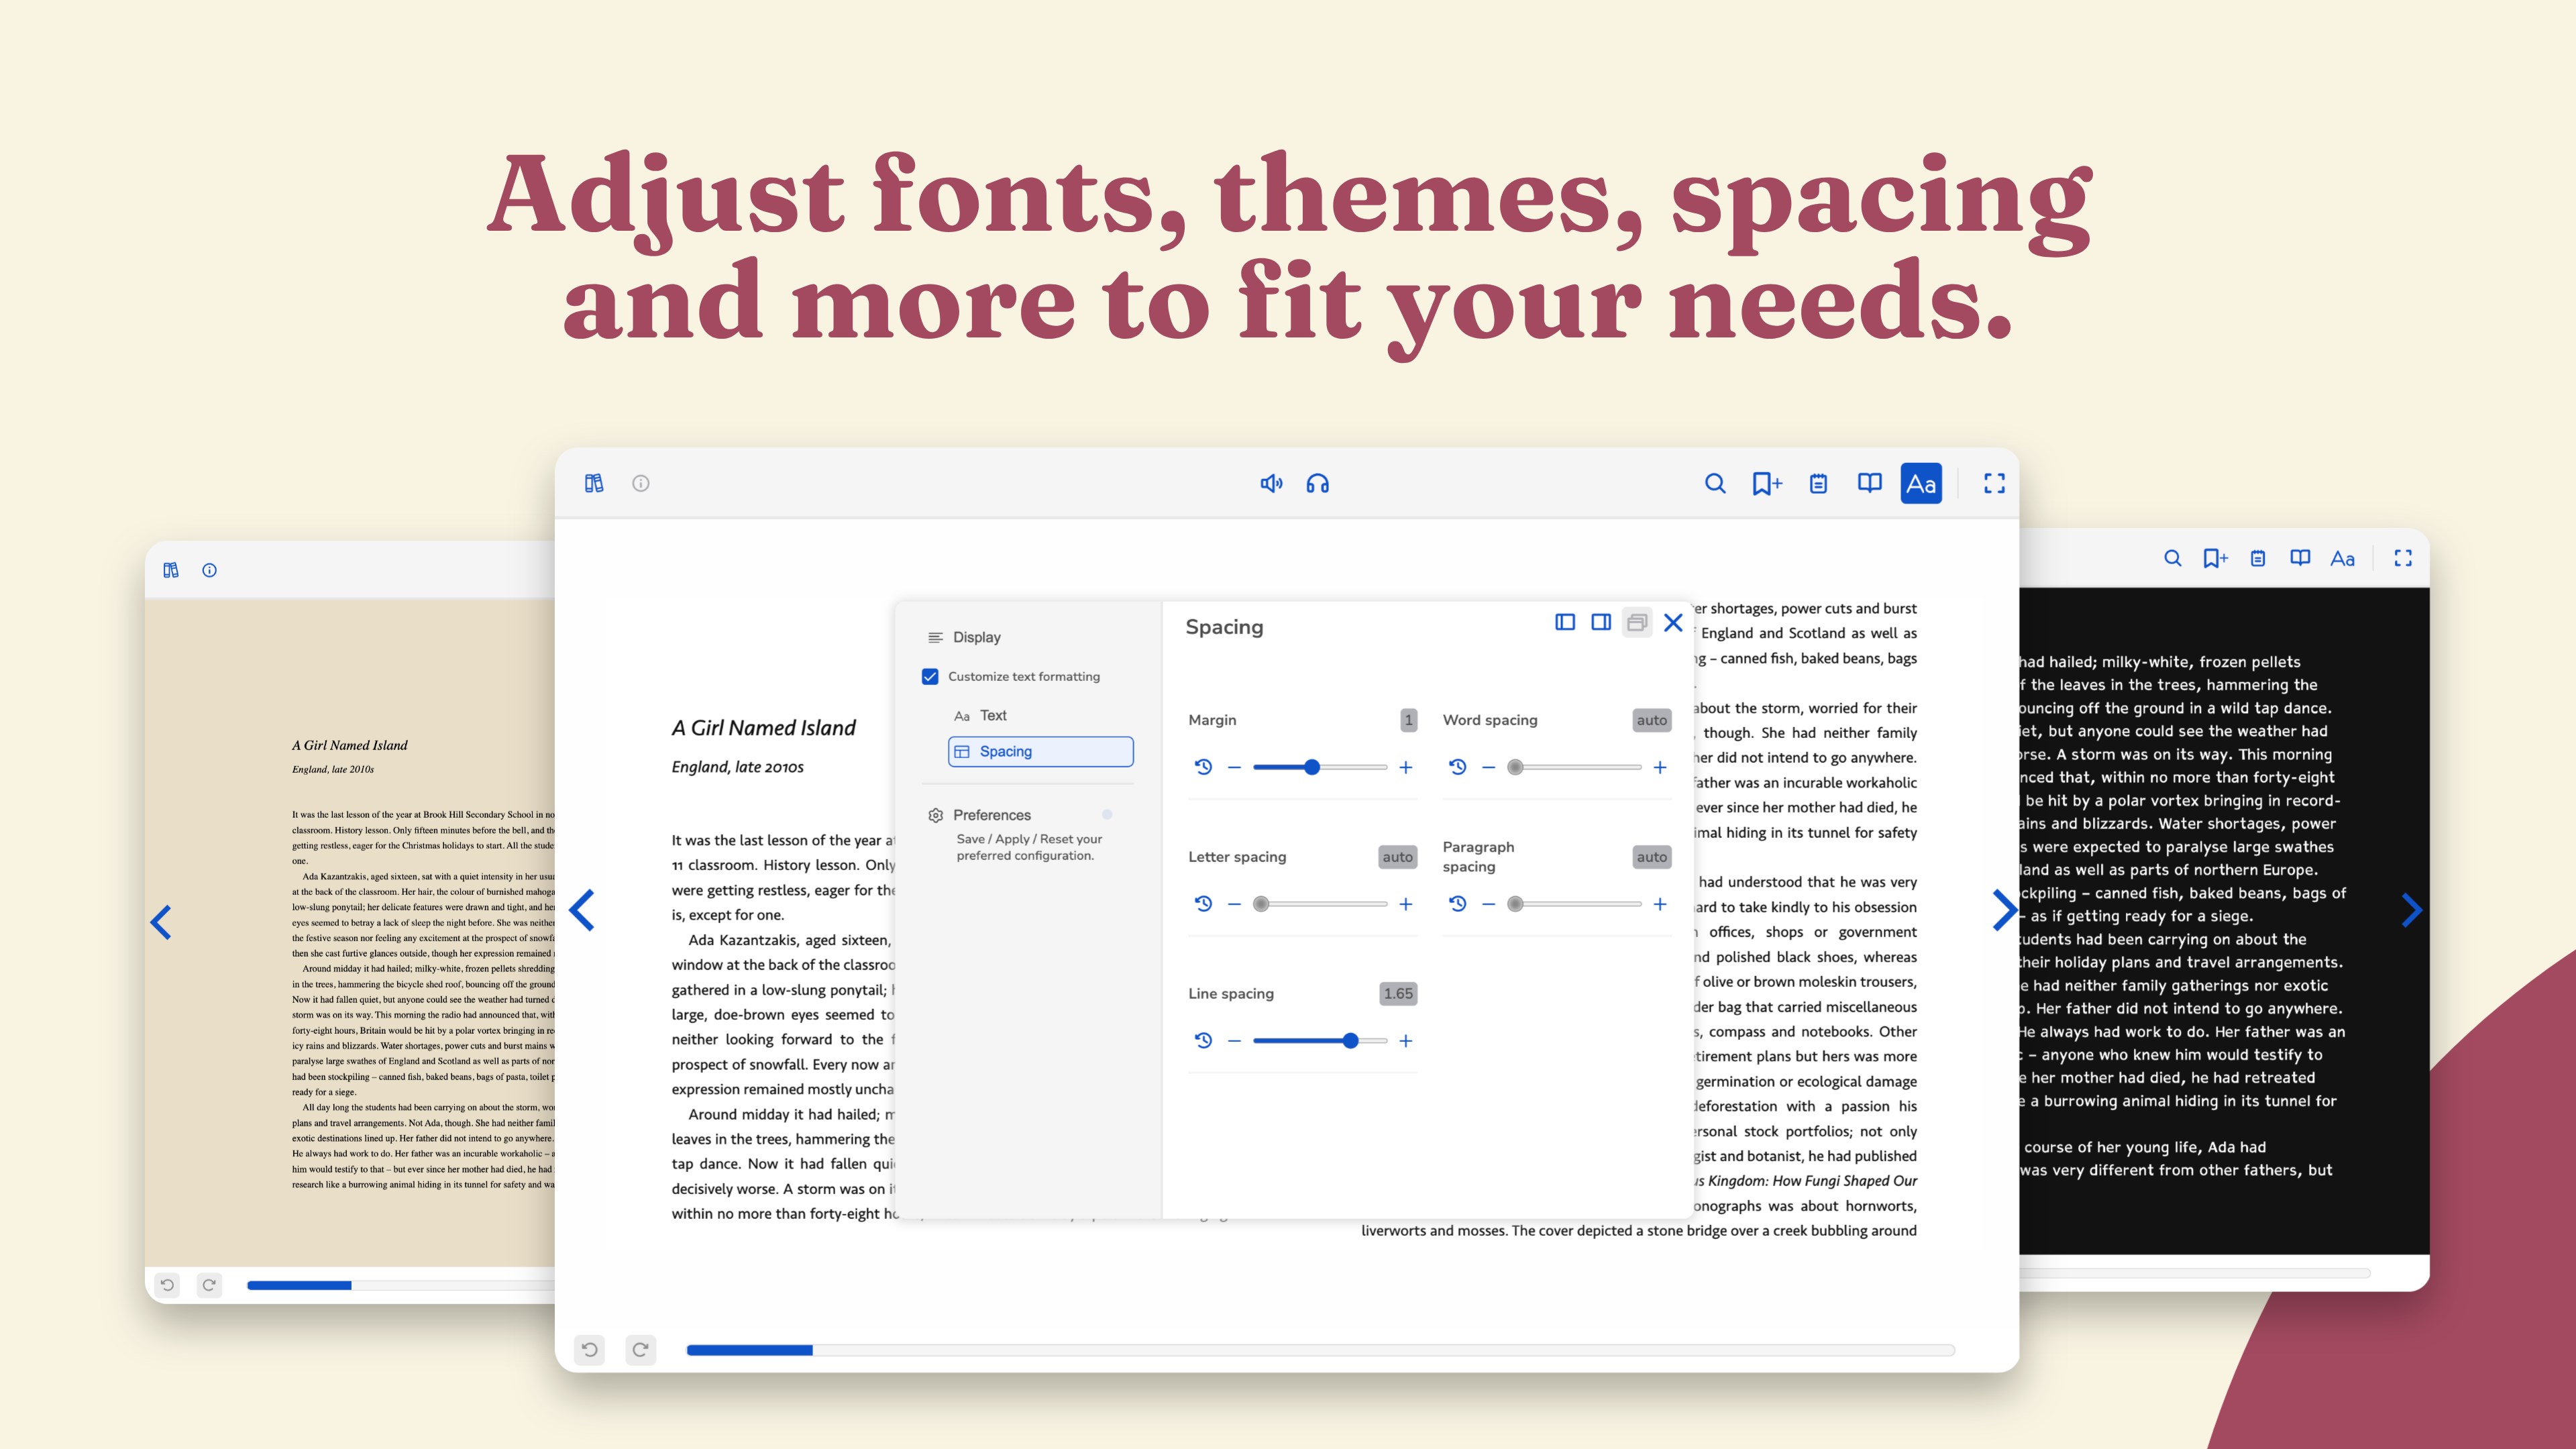Add bookmark in center reader window
The height and width of the screenshot is (1449, 2576).
click(x=1767, y=484)
